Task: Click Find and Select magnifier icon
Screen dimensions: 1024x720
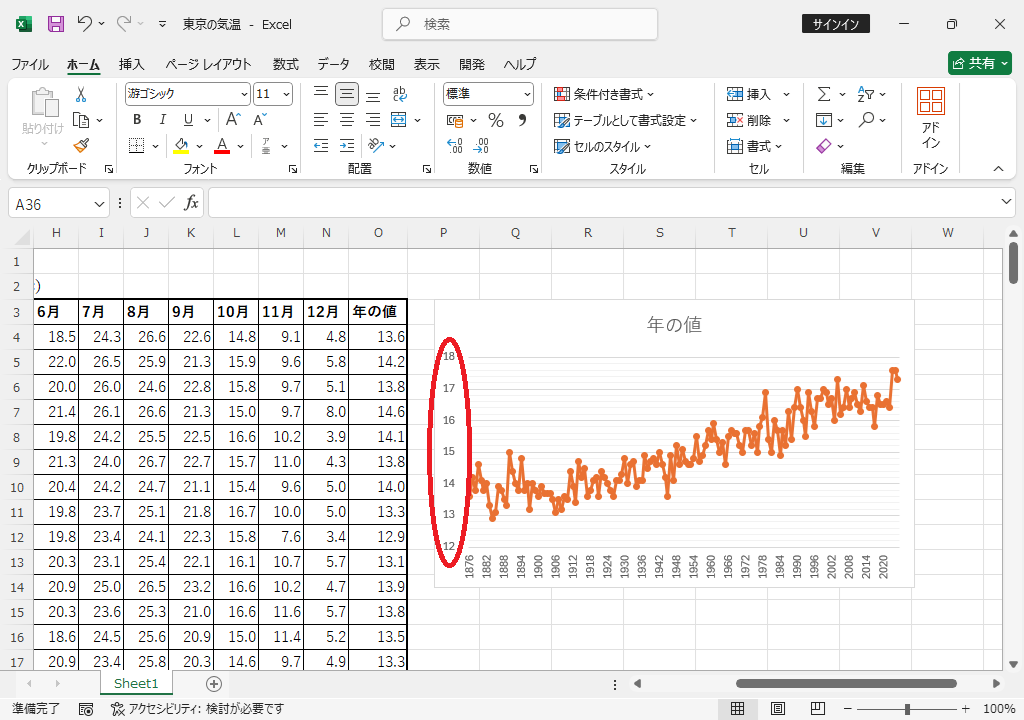Action: [867, 120]
